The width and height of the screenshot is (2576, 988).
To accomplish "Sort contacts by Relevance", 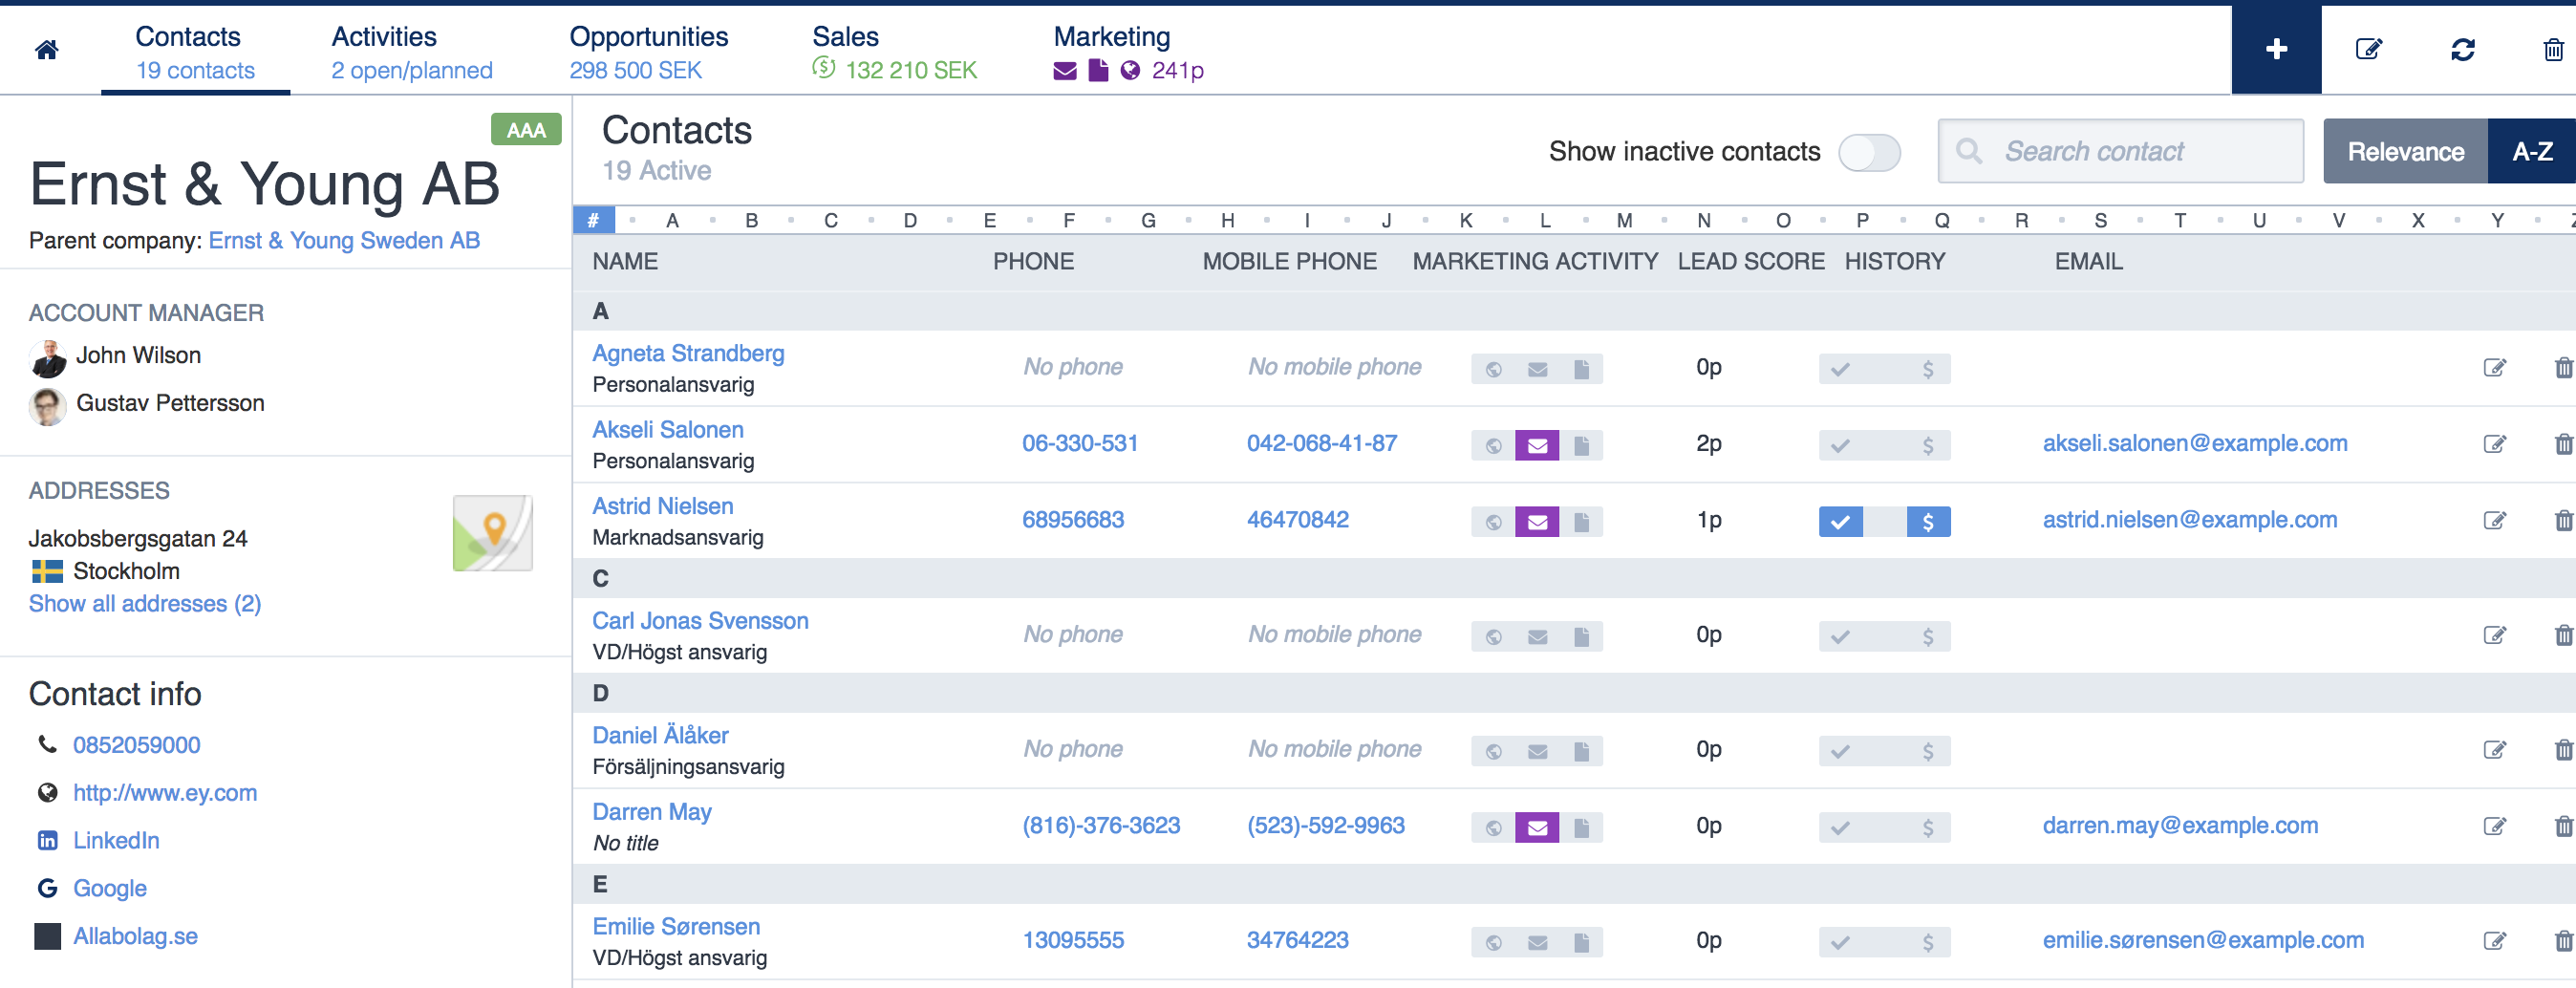I will (x=2405, y=152).
